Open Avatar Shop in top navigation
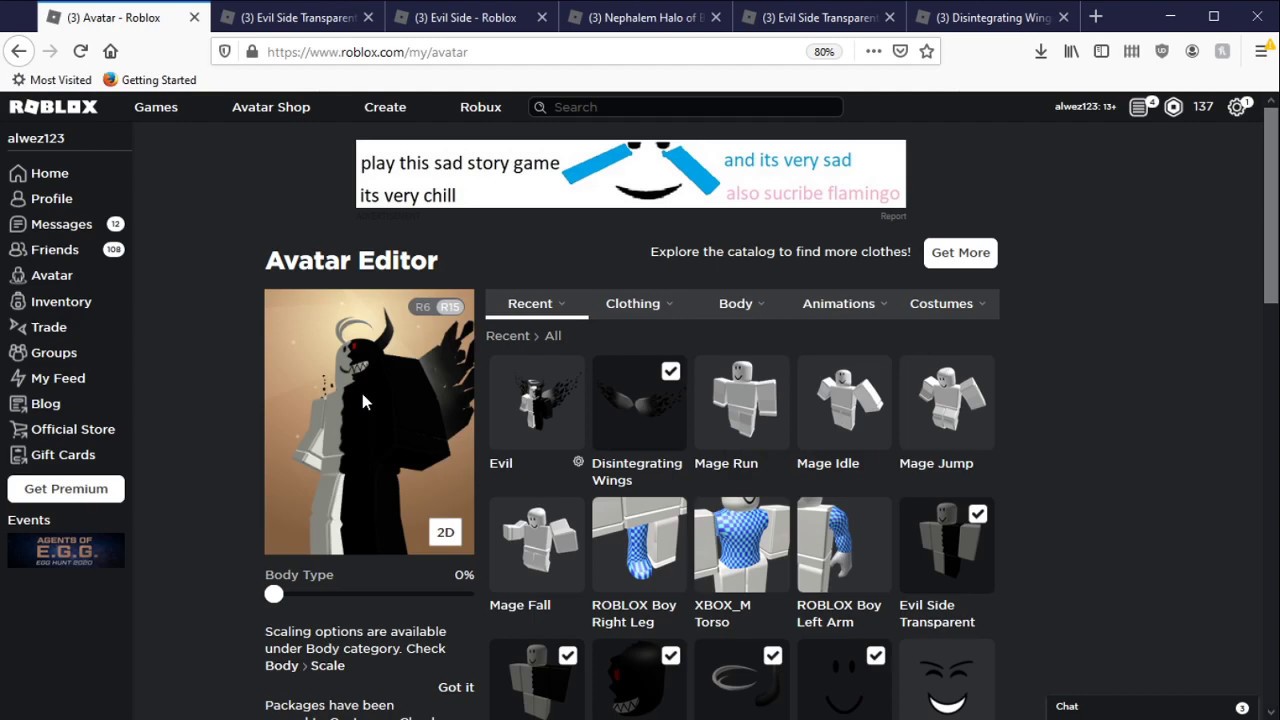The width and height of the screenshot is (1280, 720). (271, 107)
